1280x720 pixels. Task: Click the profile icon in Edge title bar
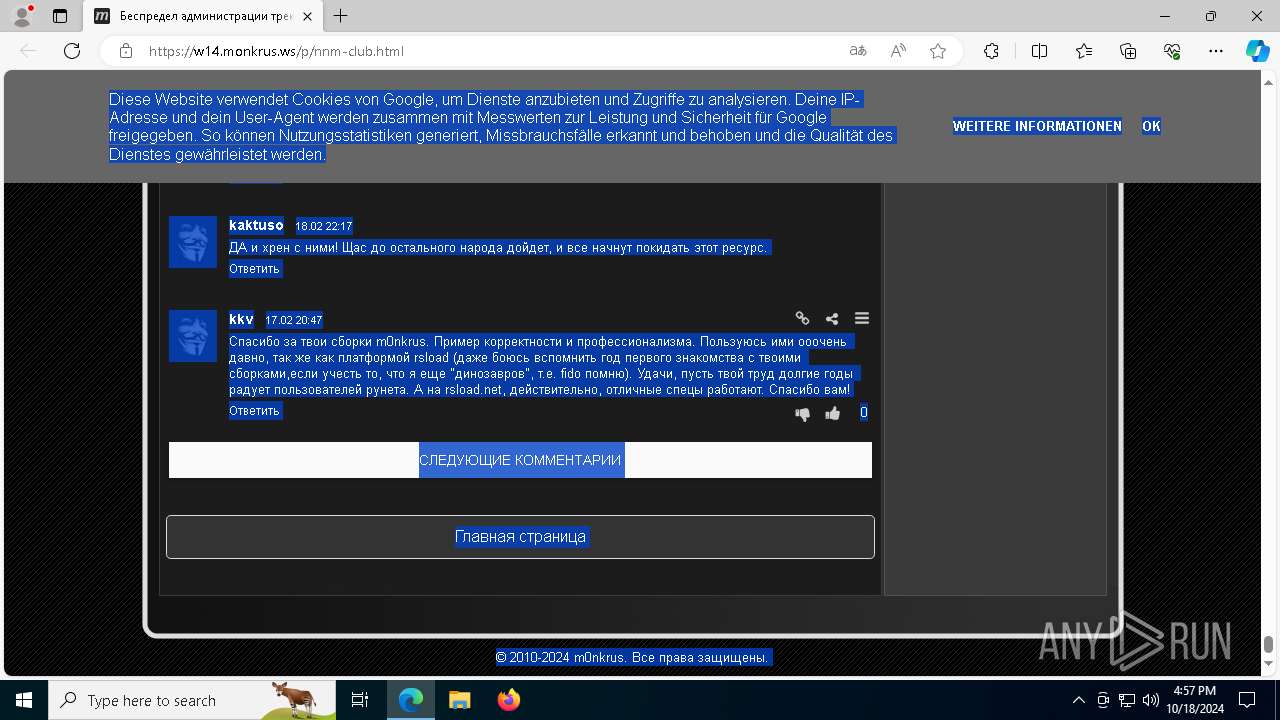[22, 16]
